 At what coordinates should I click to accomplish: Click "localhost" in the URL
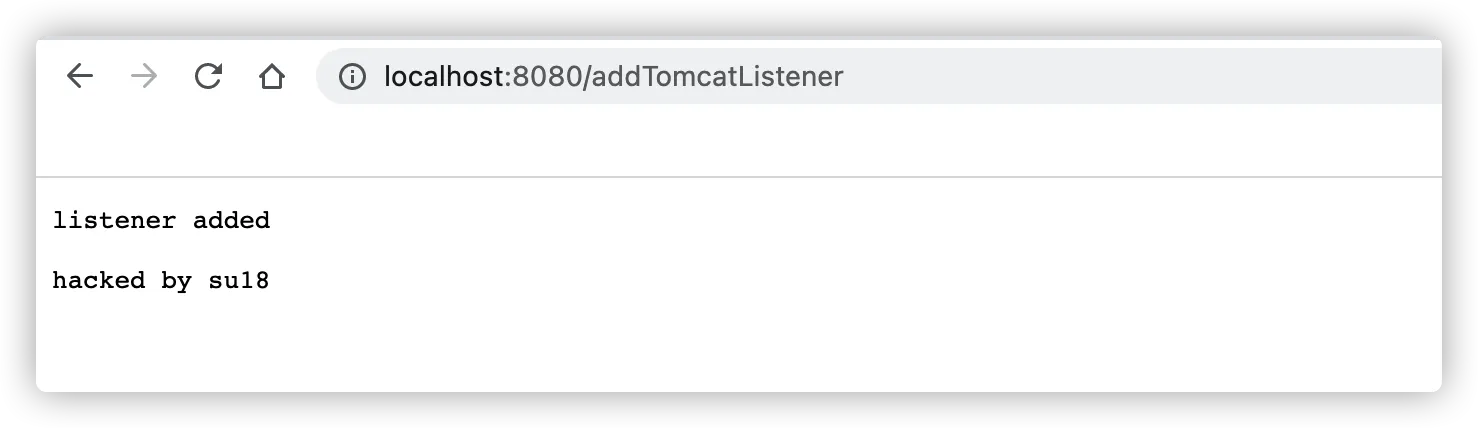(x=443, y=76)
